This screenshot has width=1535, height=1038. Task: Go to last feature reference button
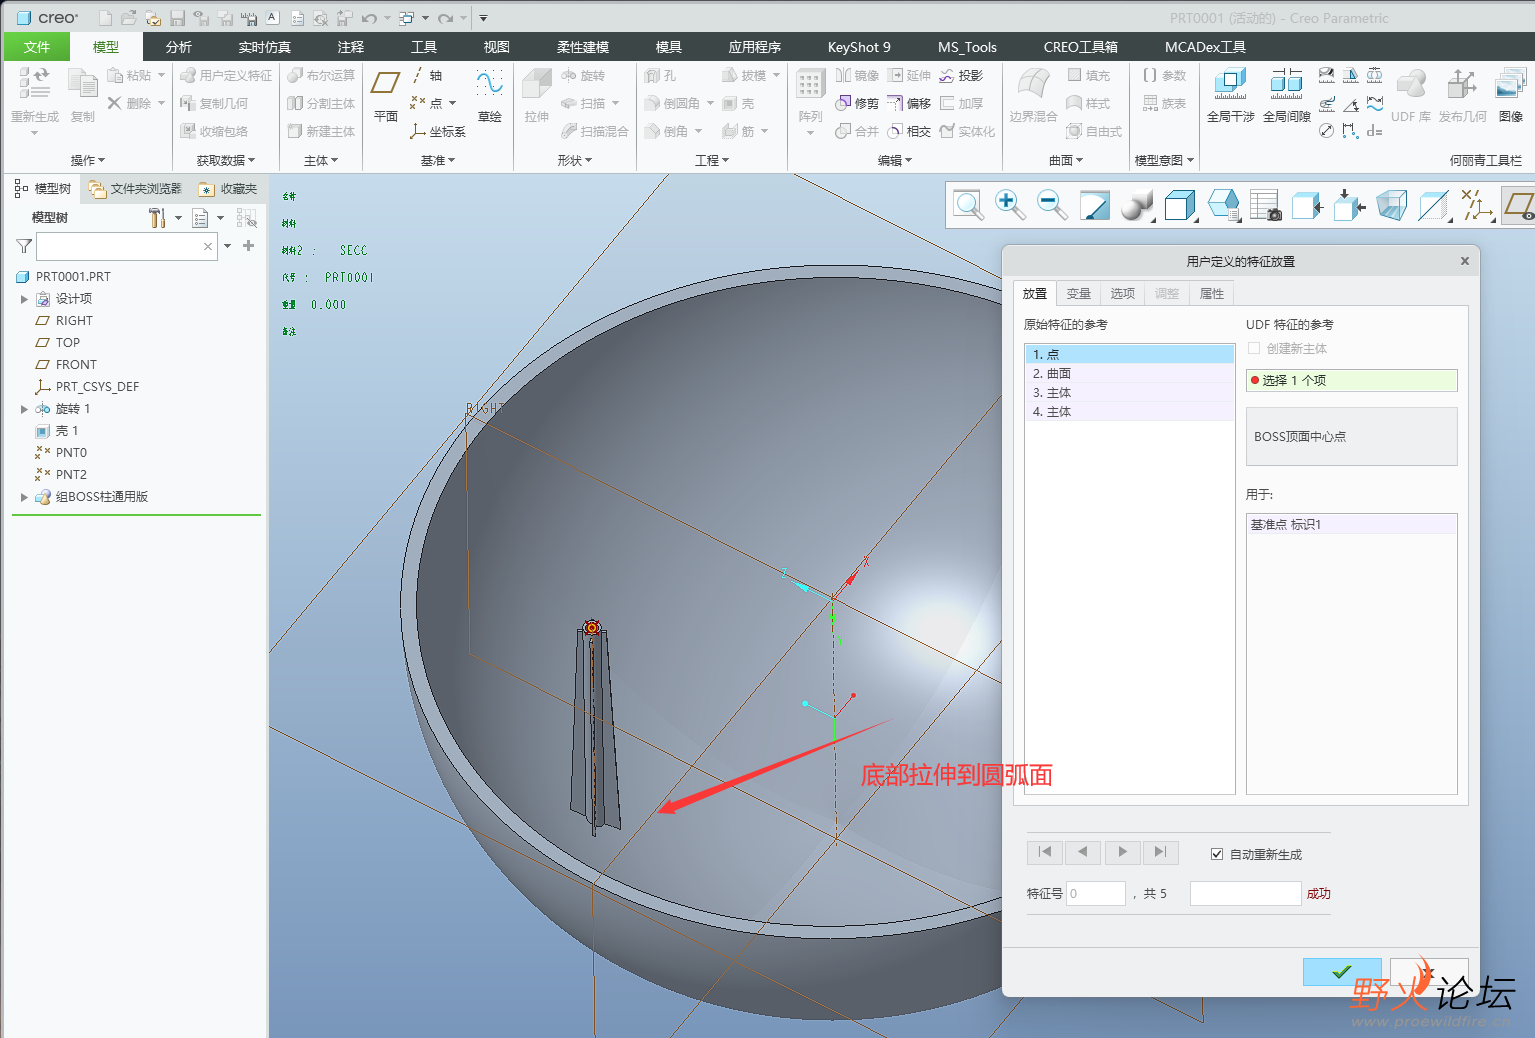coord(1160,852)
